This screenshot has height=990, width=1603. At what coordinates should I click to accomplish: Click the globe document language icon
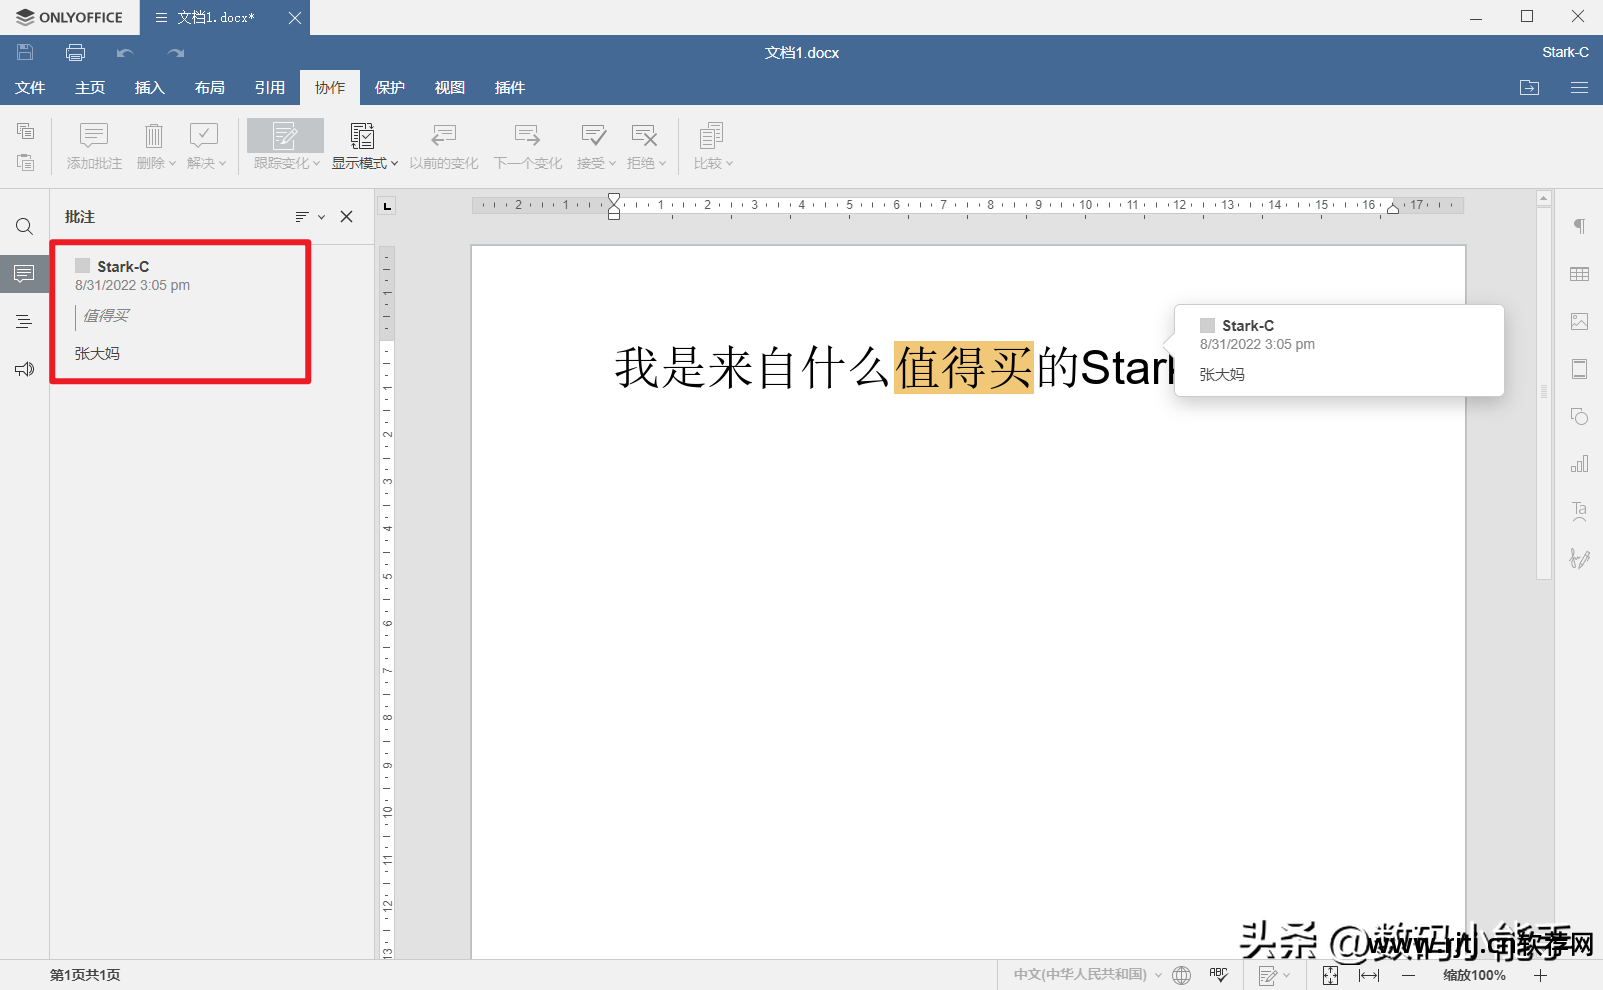[x=1182, y=975]
